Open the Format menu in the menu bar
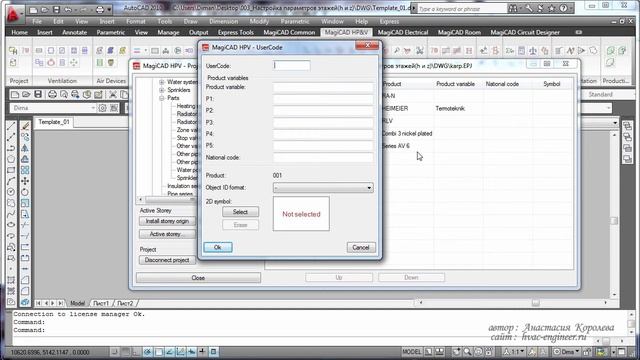640x360 pixels. point(136,22)
